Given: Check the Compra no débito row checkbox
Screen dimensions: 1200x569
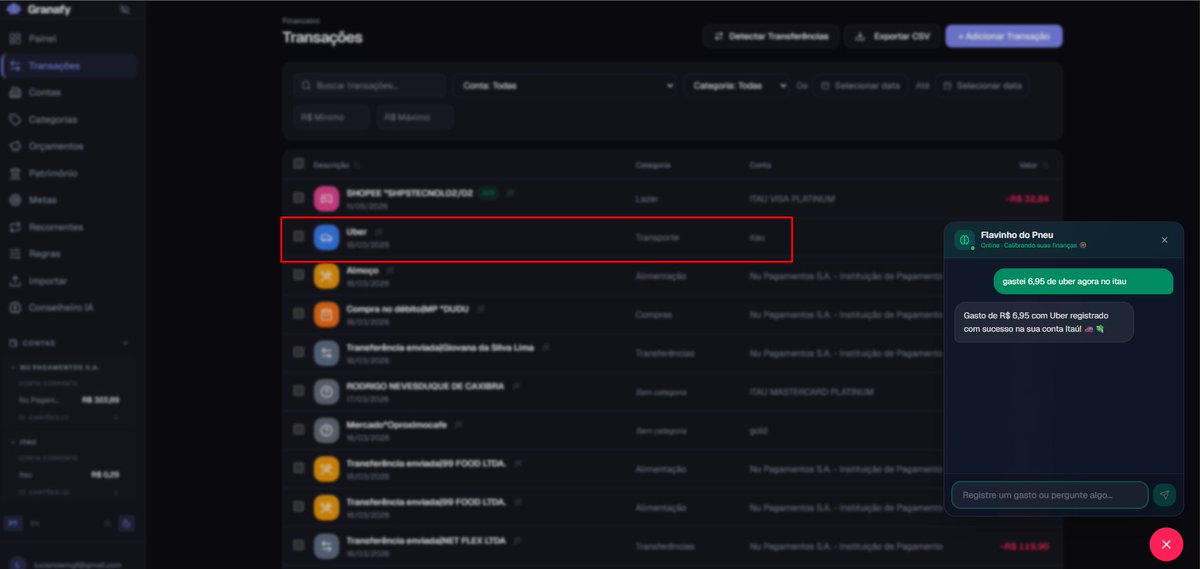Looking at the screenshot, I should click(x=299, y=314).
